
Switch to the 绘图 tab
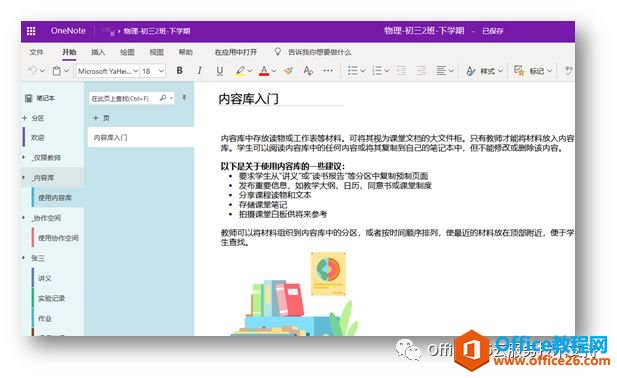pos(127,52)
